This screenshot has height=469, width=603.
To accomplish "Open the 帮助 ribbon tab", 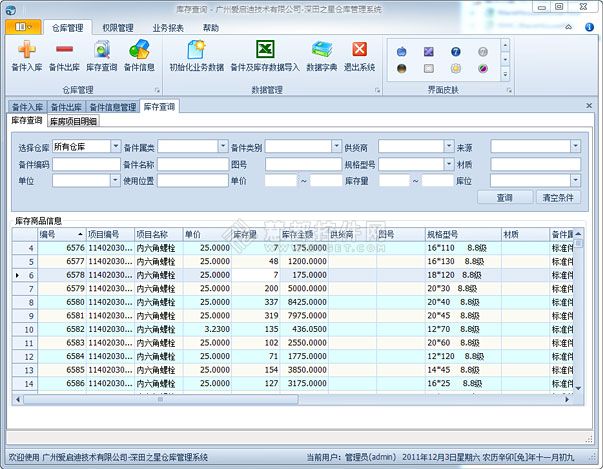I will point(210,28).
